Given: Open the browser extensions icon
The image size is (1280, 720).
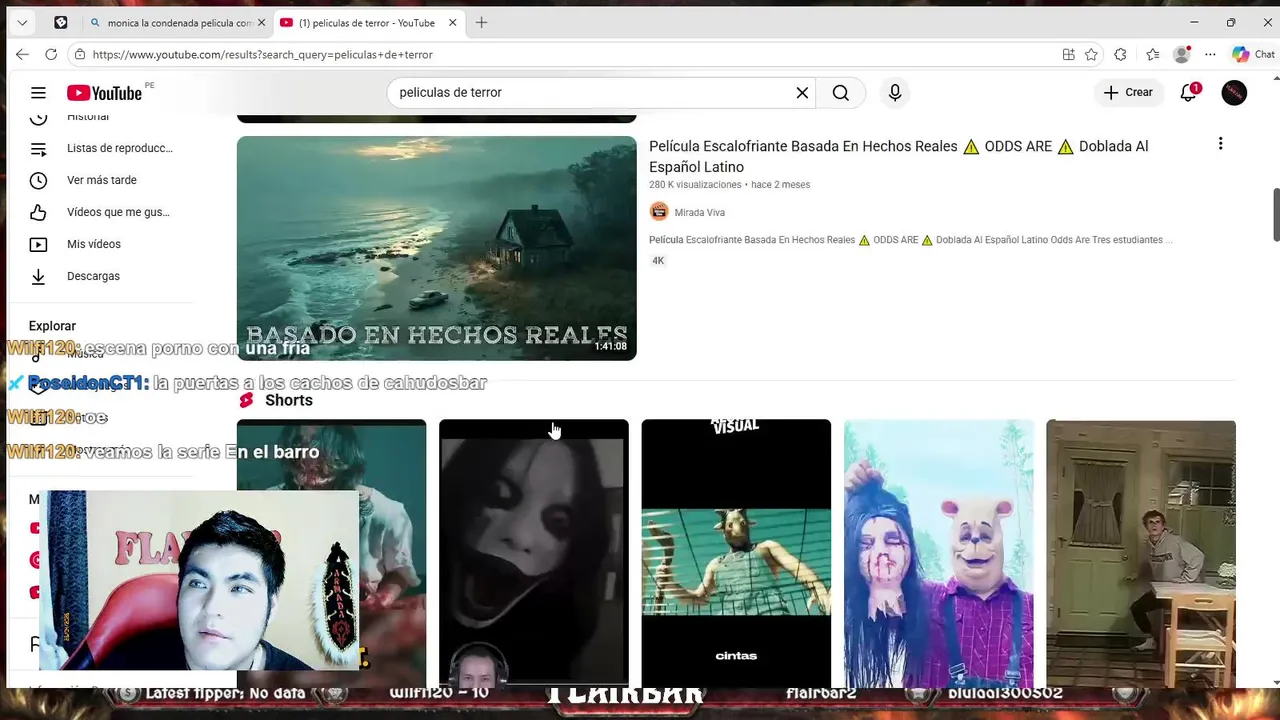Looking at the screenshot, I should coord(1120,54).
